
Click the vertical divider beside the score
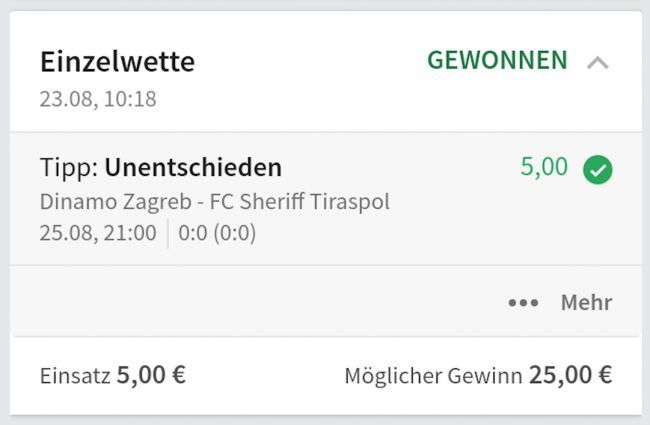coord(168,234)
